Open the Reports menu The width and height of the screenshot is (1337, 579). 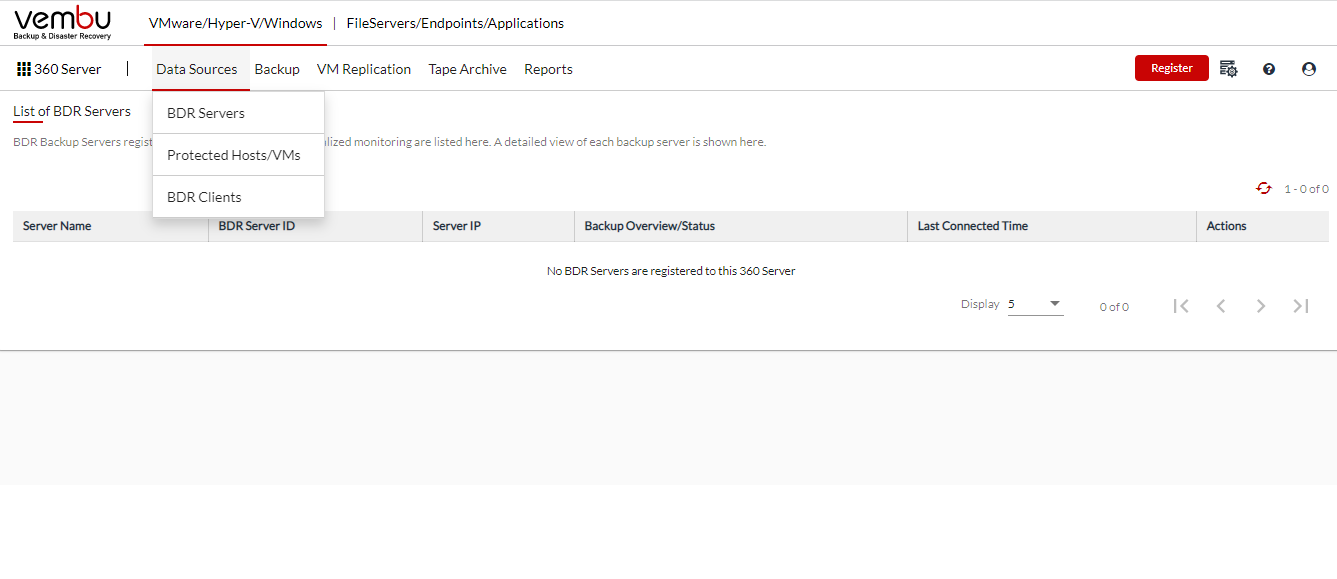pos(548,69)
